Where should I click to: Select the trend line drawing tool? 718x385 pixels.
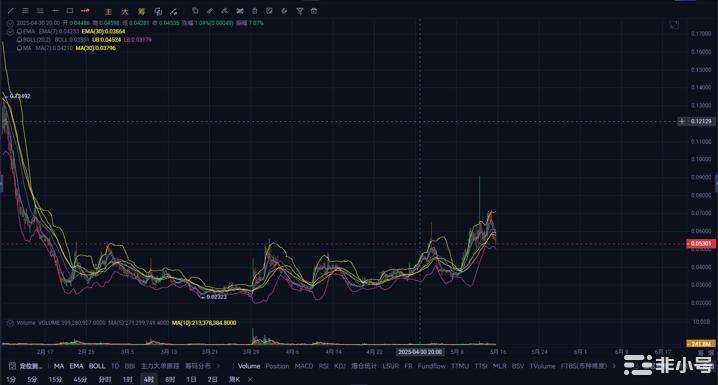[x=11, y=11]
